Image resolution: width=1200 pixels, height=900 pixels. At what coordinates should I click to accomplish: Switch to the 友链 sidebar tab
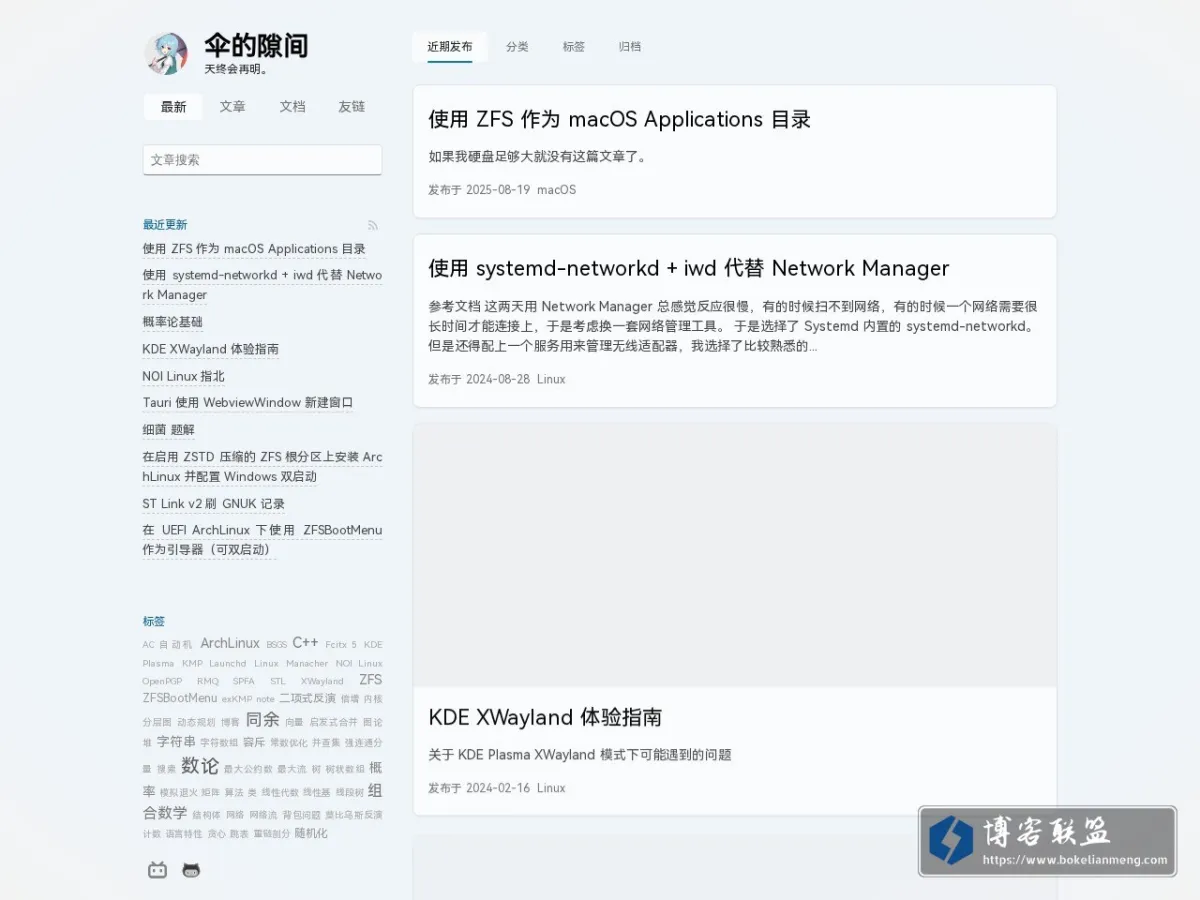(352, 107)
